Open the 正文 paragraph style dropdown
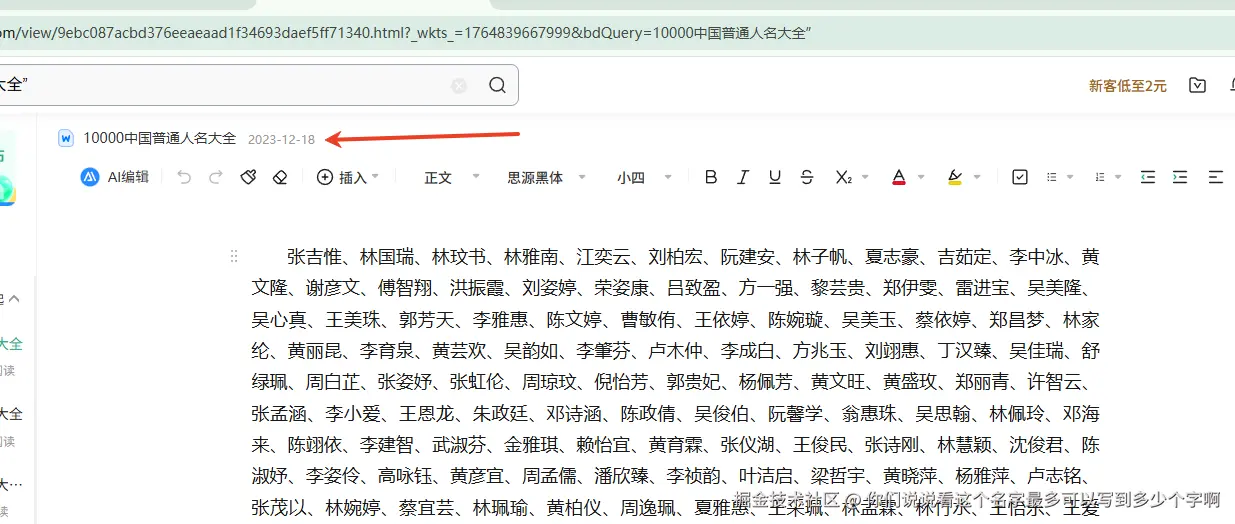1235x524 pixels. [452, 177]
